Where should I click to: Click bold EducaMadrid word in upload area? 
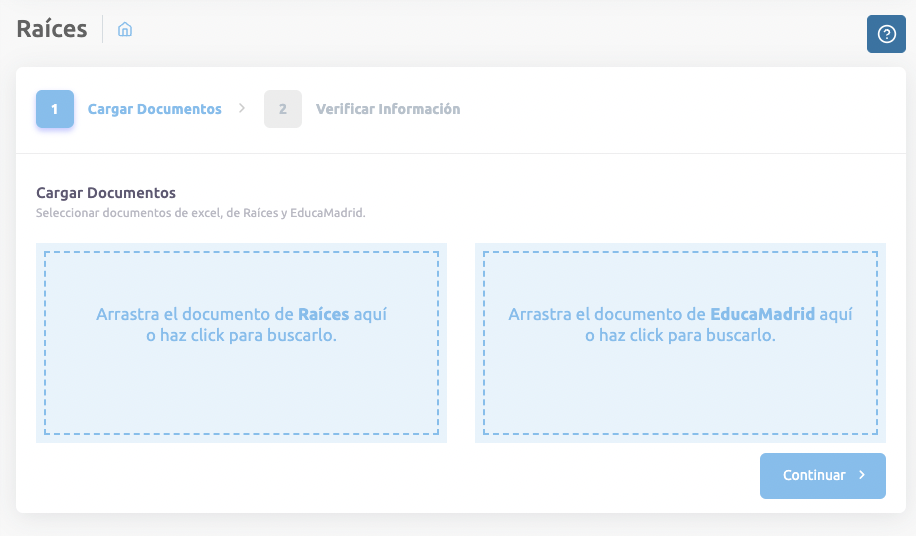pos(763,314)
